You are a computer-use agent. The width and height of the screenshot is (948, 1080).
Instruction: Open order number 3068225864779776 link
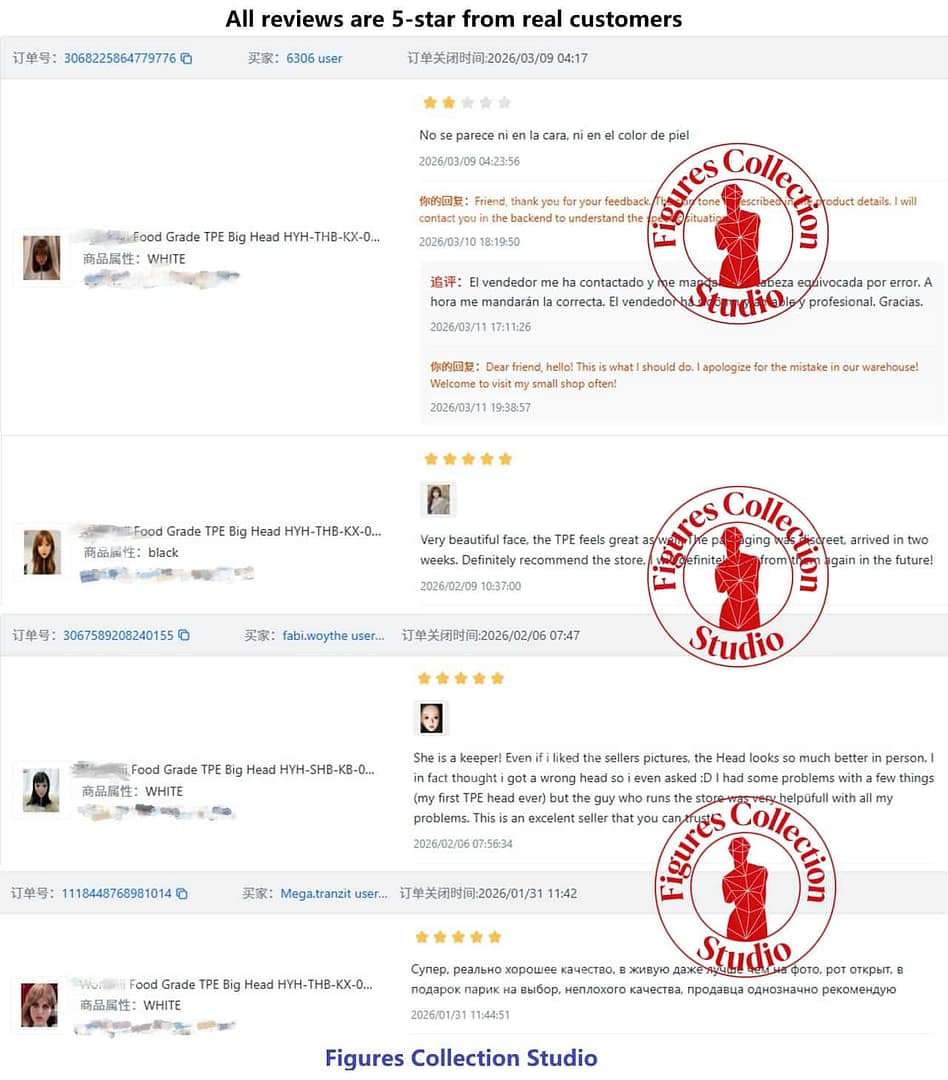tap(120, 59)
